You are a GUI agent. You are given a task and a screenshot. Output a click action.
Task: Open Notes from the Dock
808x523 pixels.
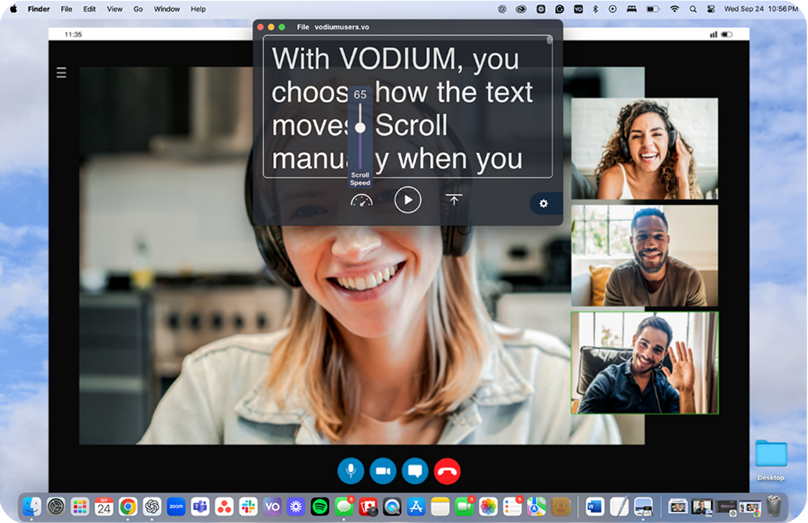(440, 507)
